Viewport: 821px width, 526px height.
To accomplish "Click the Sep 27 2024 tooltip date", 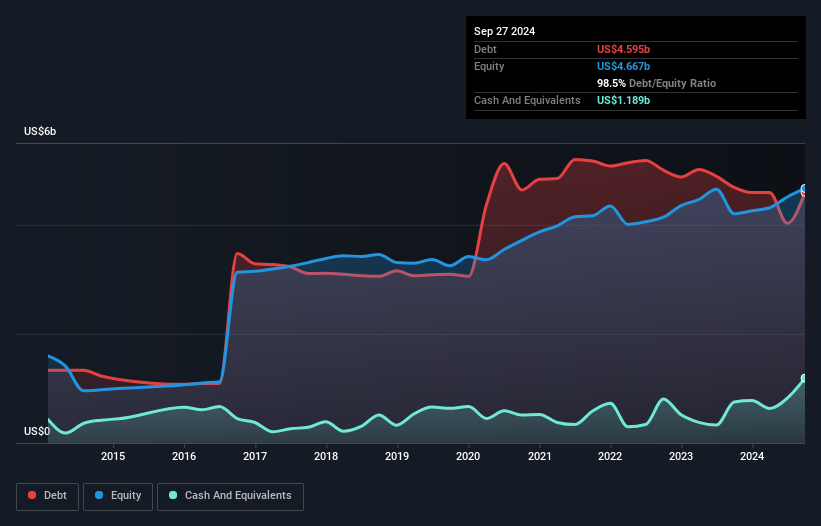I will (504, 31).
